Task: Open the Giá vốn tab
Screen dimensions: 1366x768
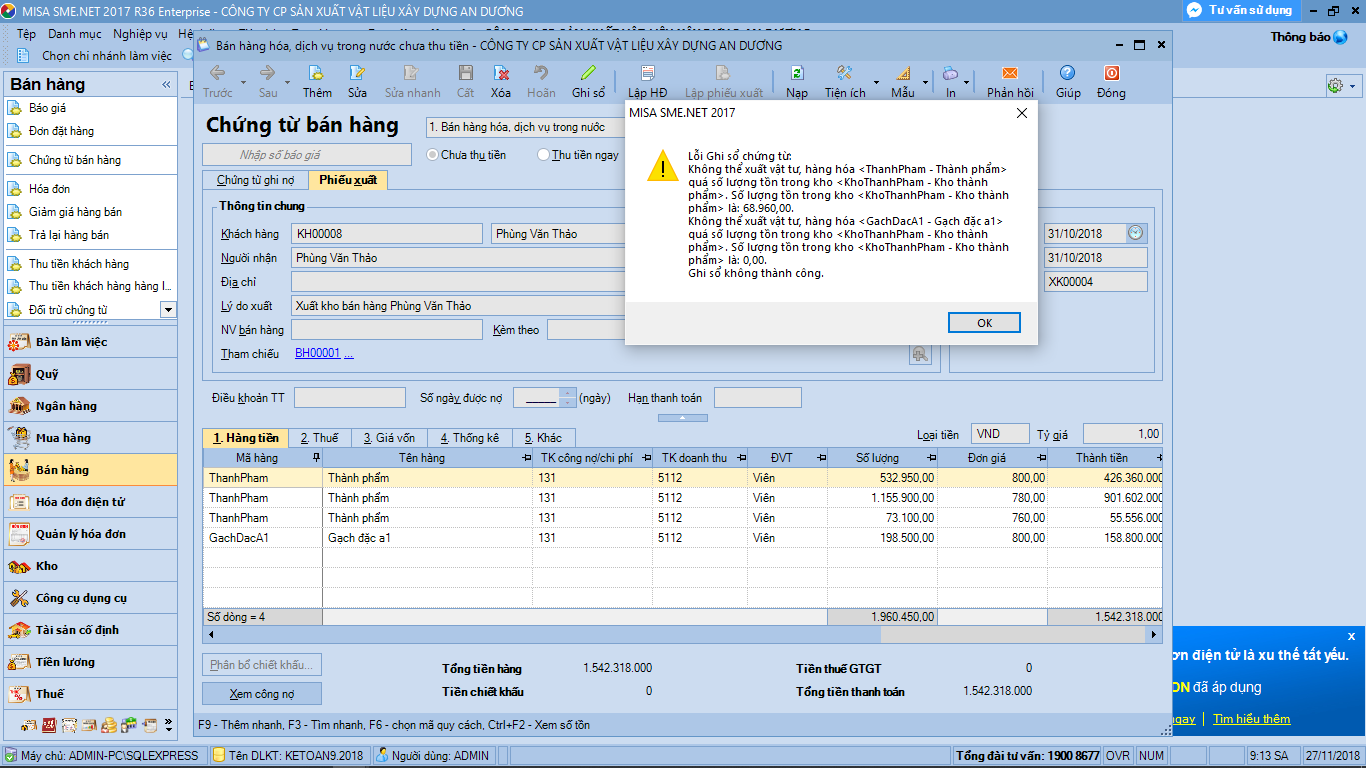Action: [388, 438]
